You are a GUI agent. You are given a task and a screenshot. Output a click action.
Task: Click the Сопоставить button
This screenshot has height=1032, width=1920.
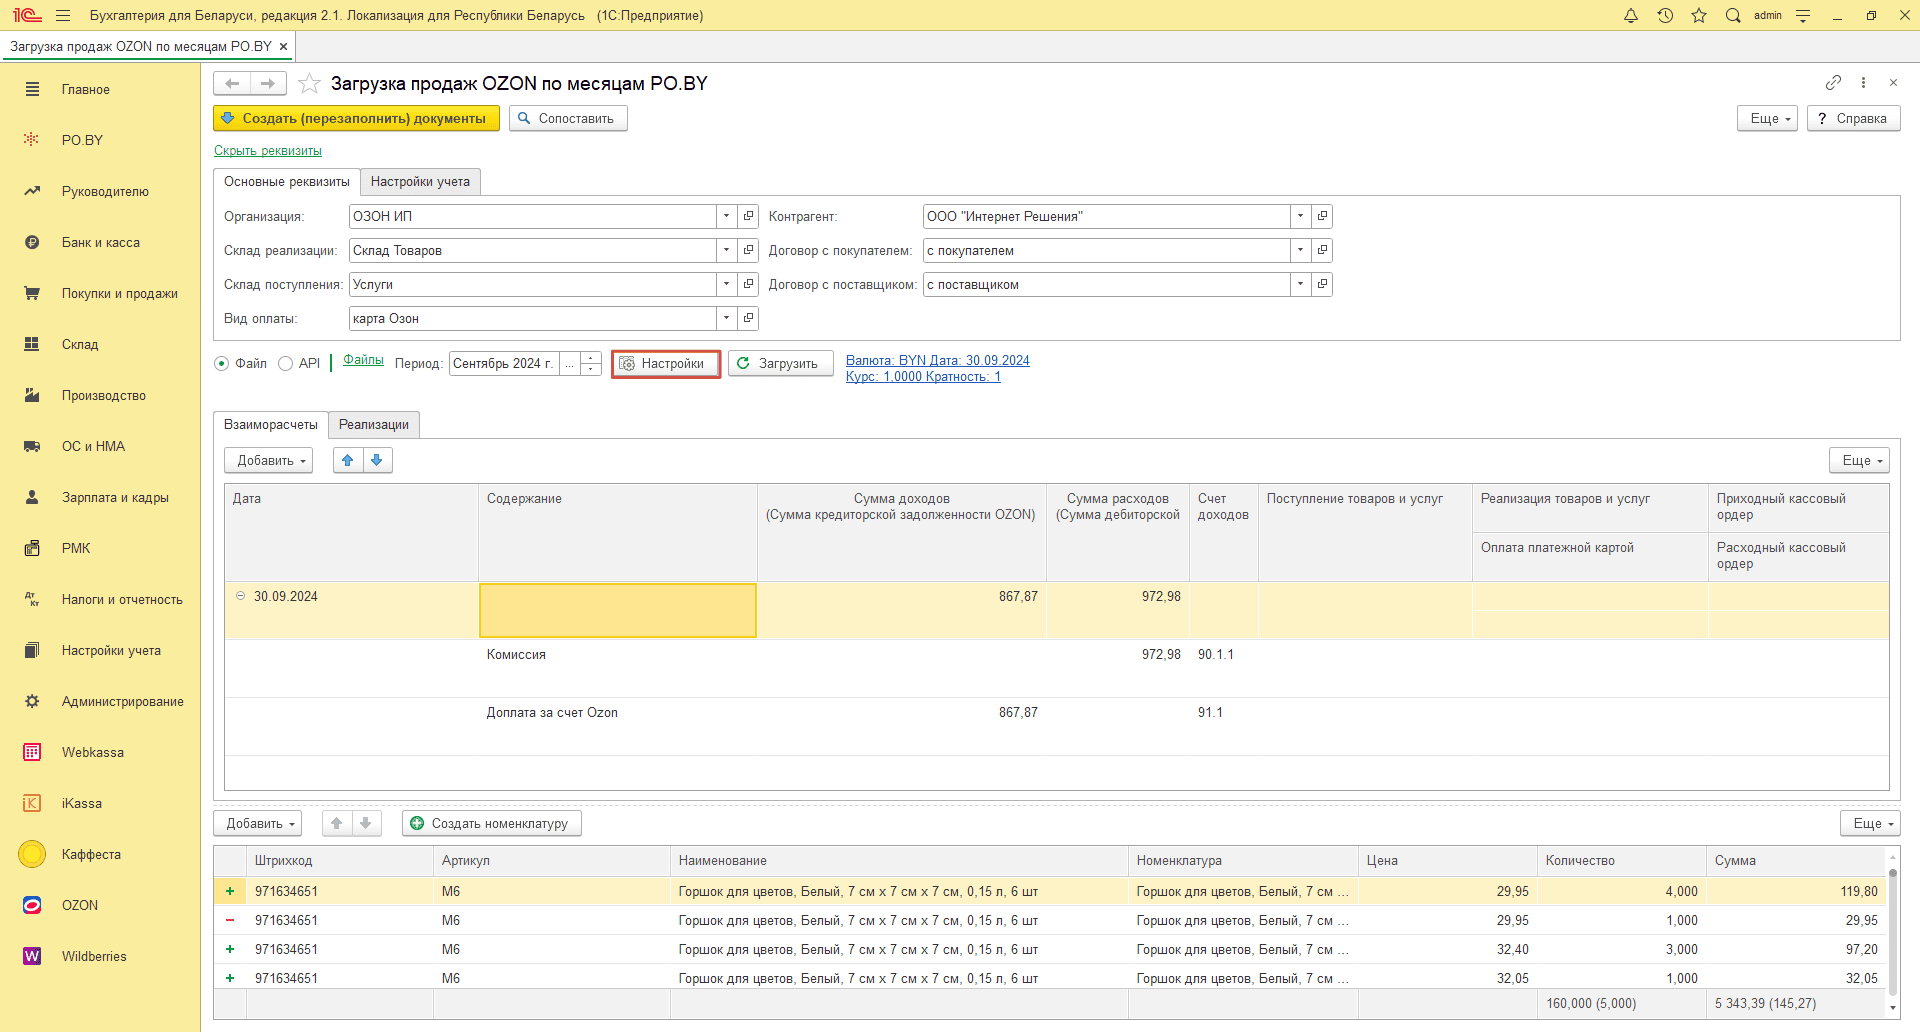coord(568,118)
